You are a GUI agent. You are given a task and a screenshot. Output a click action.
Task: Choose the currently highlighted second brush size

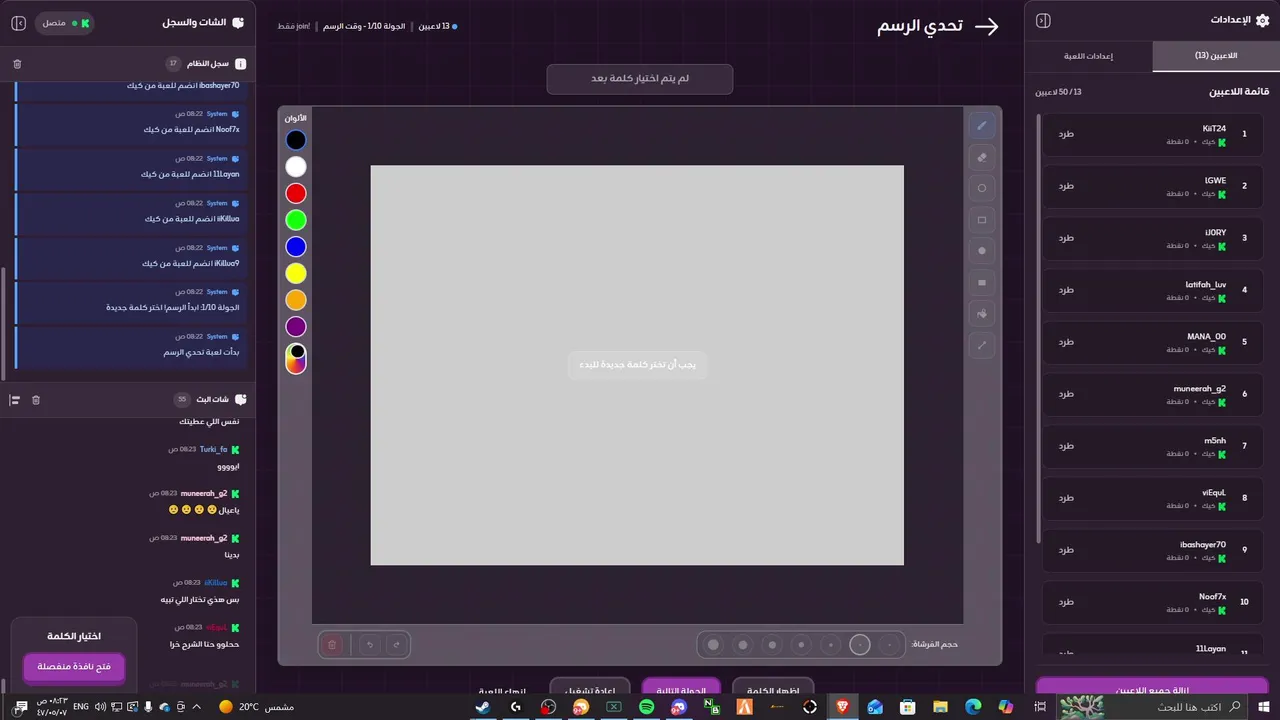tap(860, 645)
